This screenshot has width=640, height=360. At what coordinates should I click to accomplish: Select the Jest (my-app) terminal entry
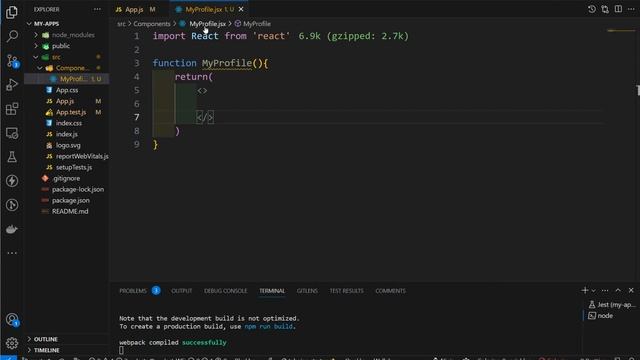(611, 304)
